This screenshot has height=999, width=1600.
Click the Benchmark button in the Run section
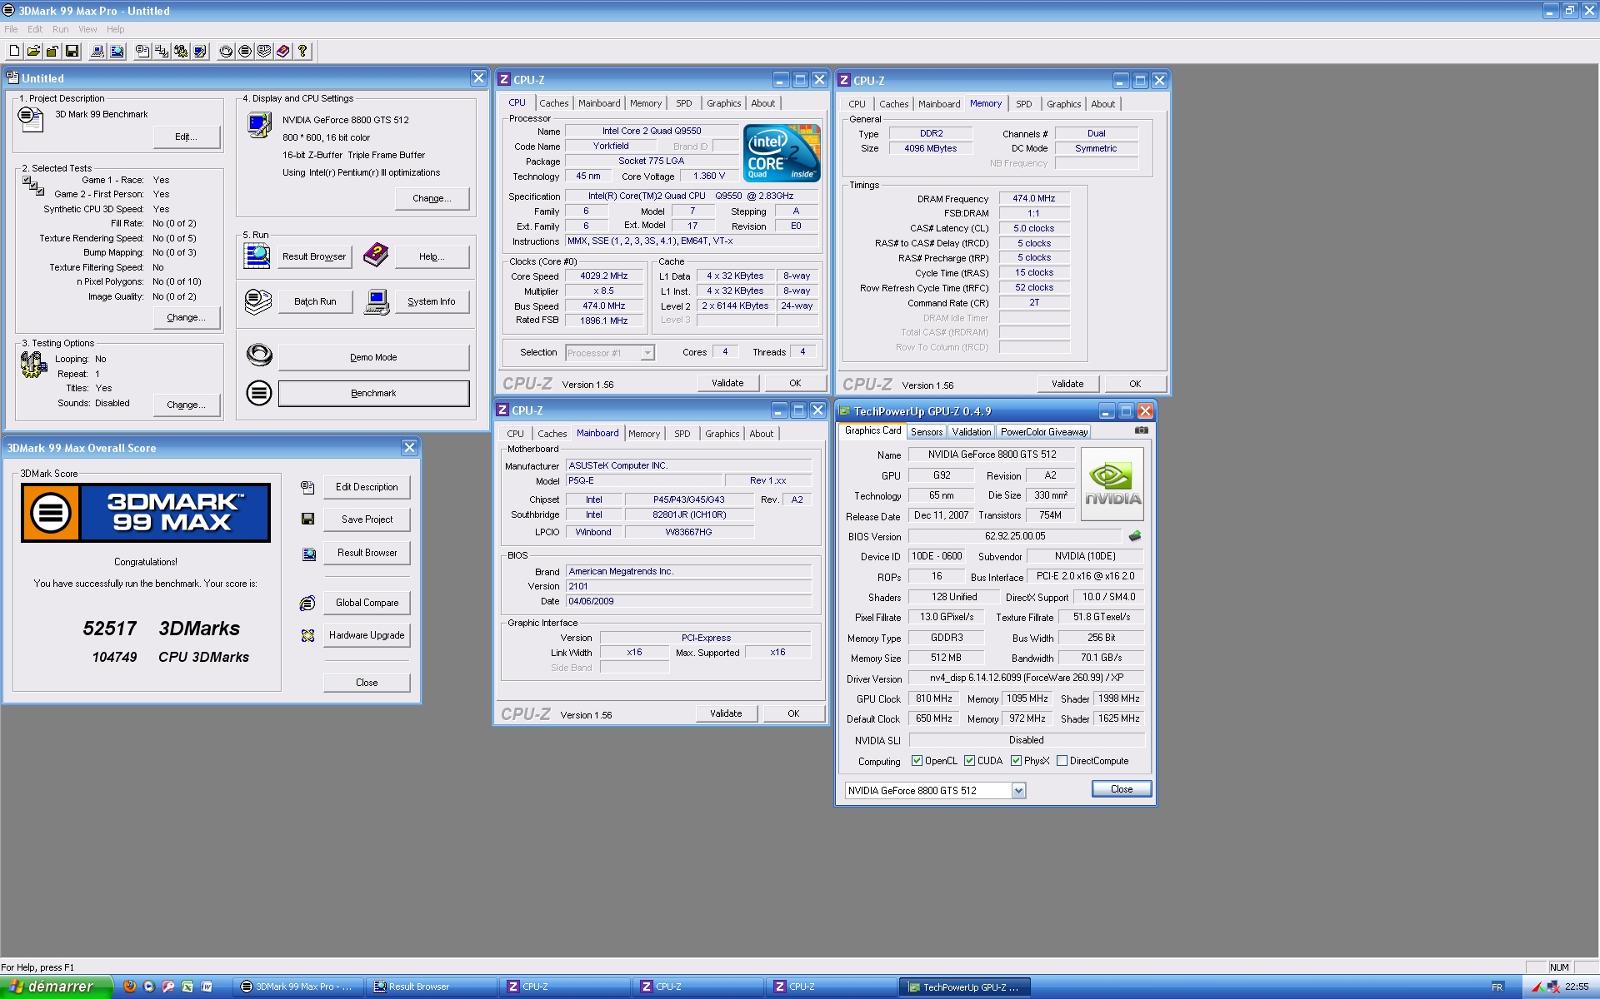[x=373, y=393]
